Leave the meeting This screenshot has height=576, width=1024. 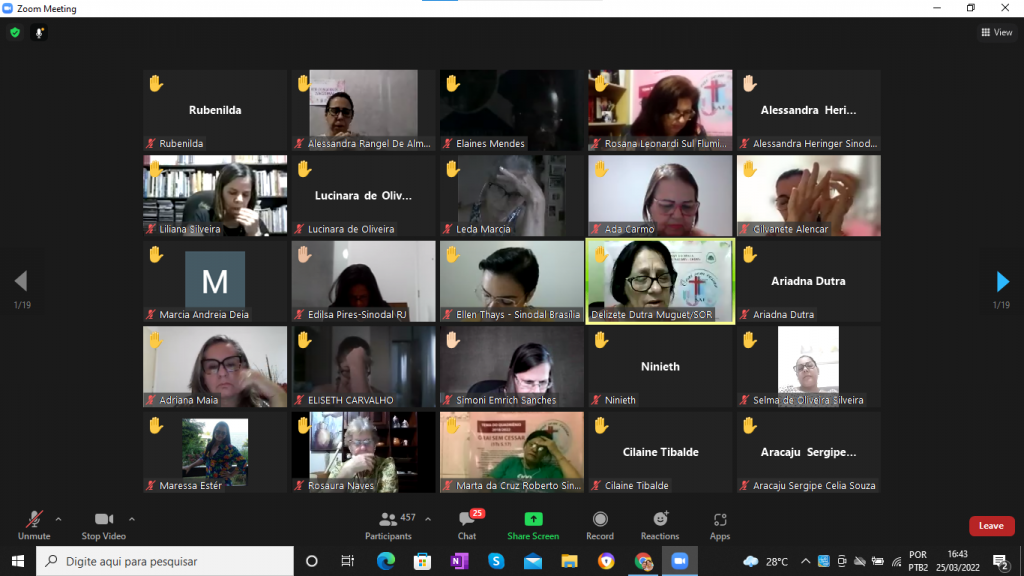point(991,526)
